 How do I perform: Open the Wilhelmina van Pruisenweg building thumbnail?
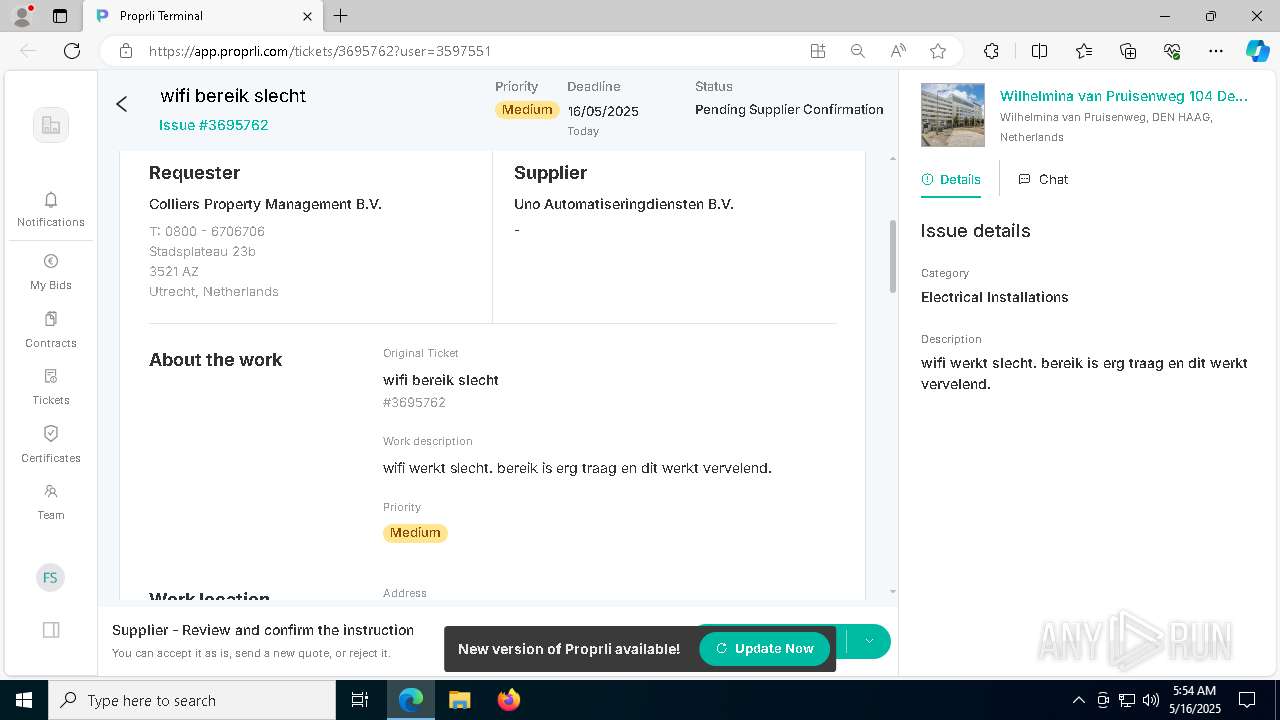click(953, 115)
